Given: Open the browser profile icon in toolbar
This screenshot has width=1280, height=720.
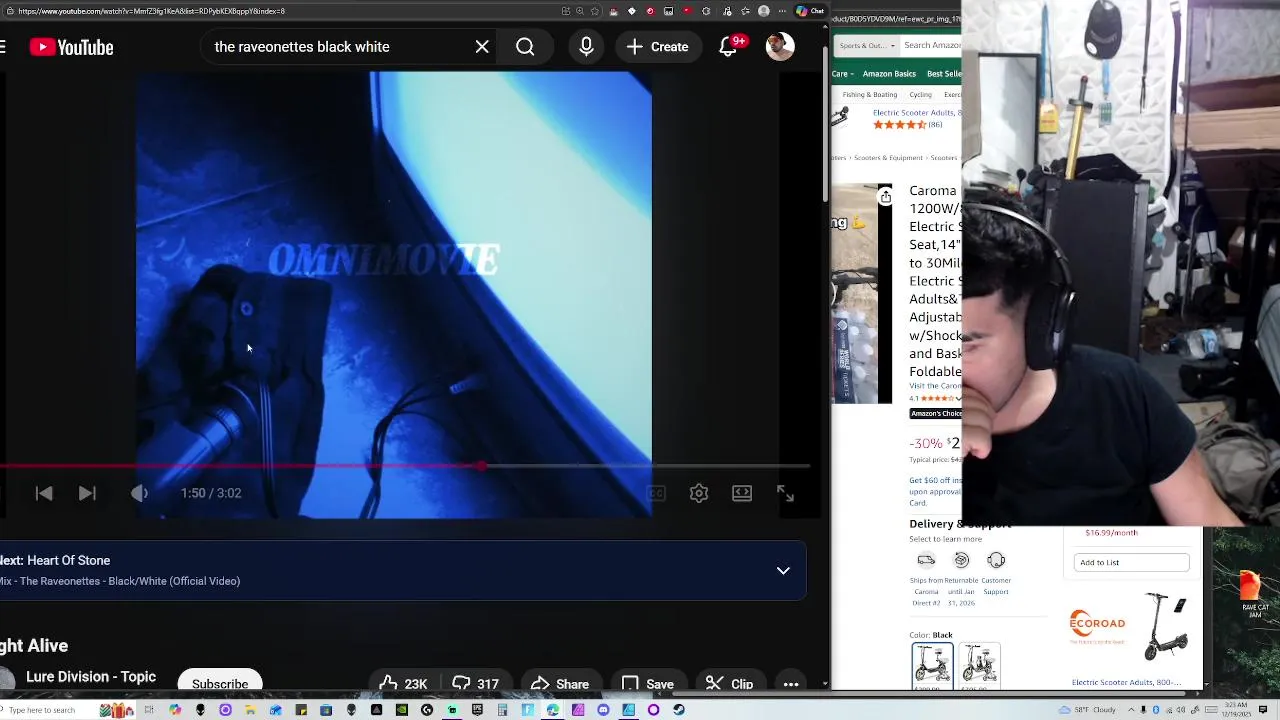Looking at the screenshot, I should click(x=764, y=11).
